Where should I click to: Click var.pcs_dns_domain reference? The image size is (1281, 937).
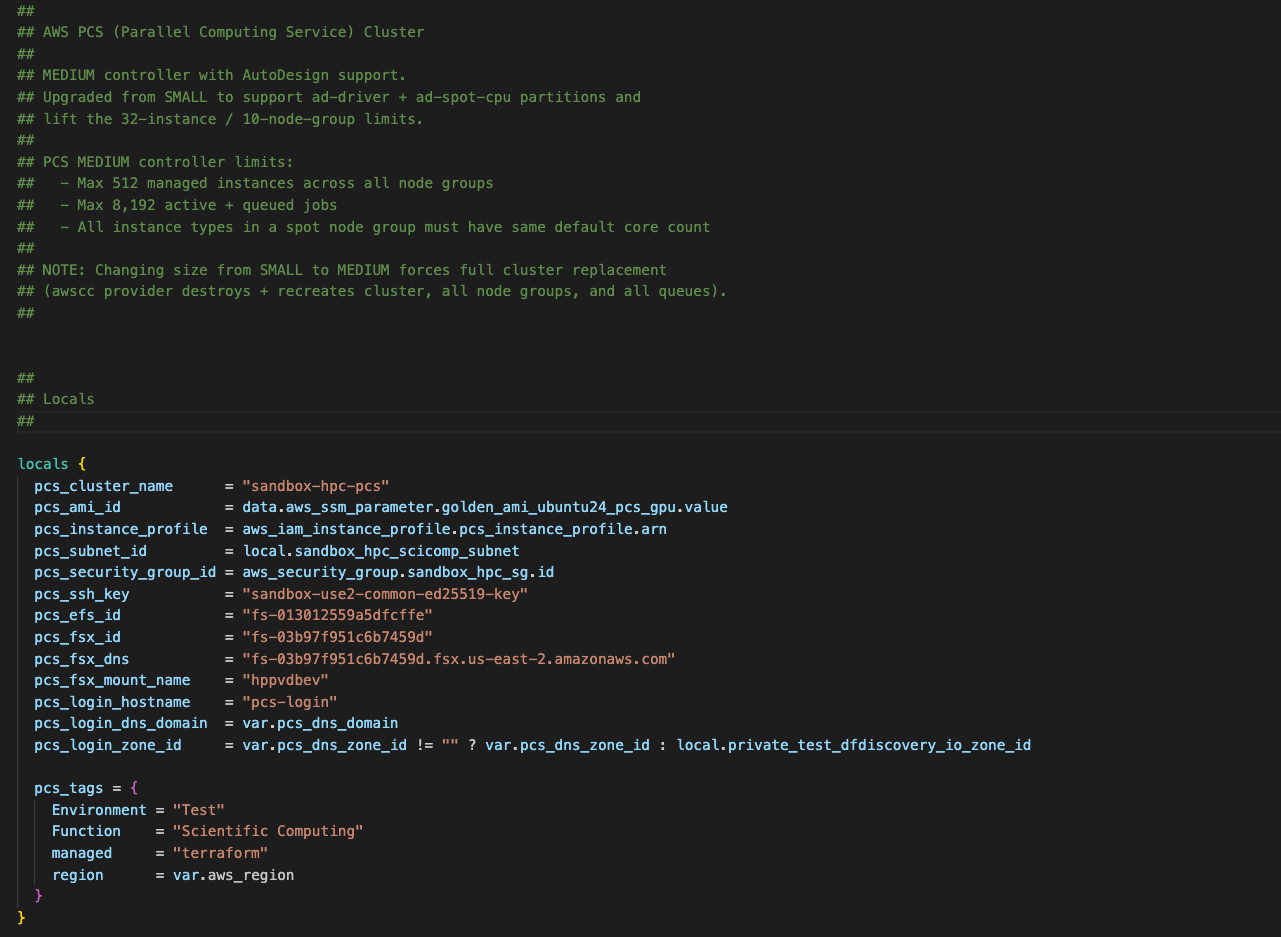coord(320,723)
